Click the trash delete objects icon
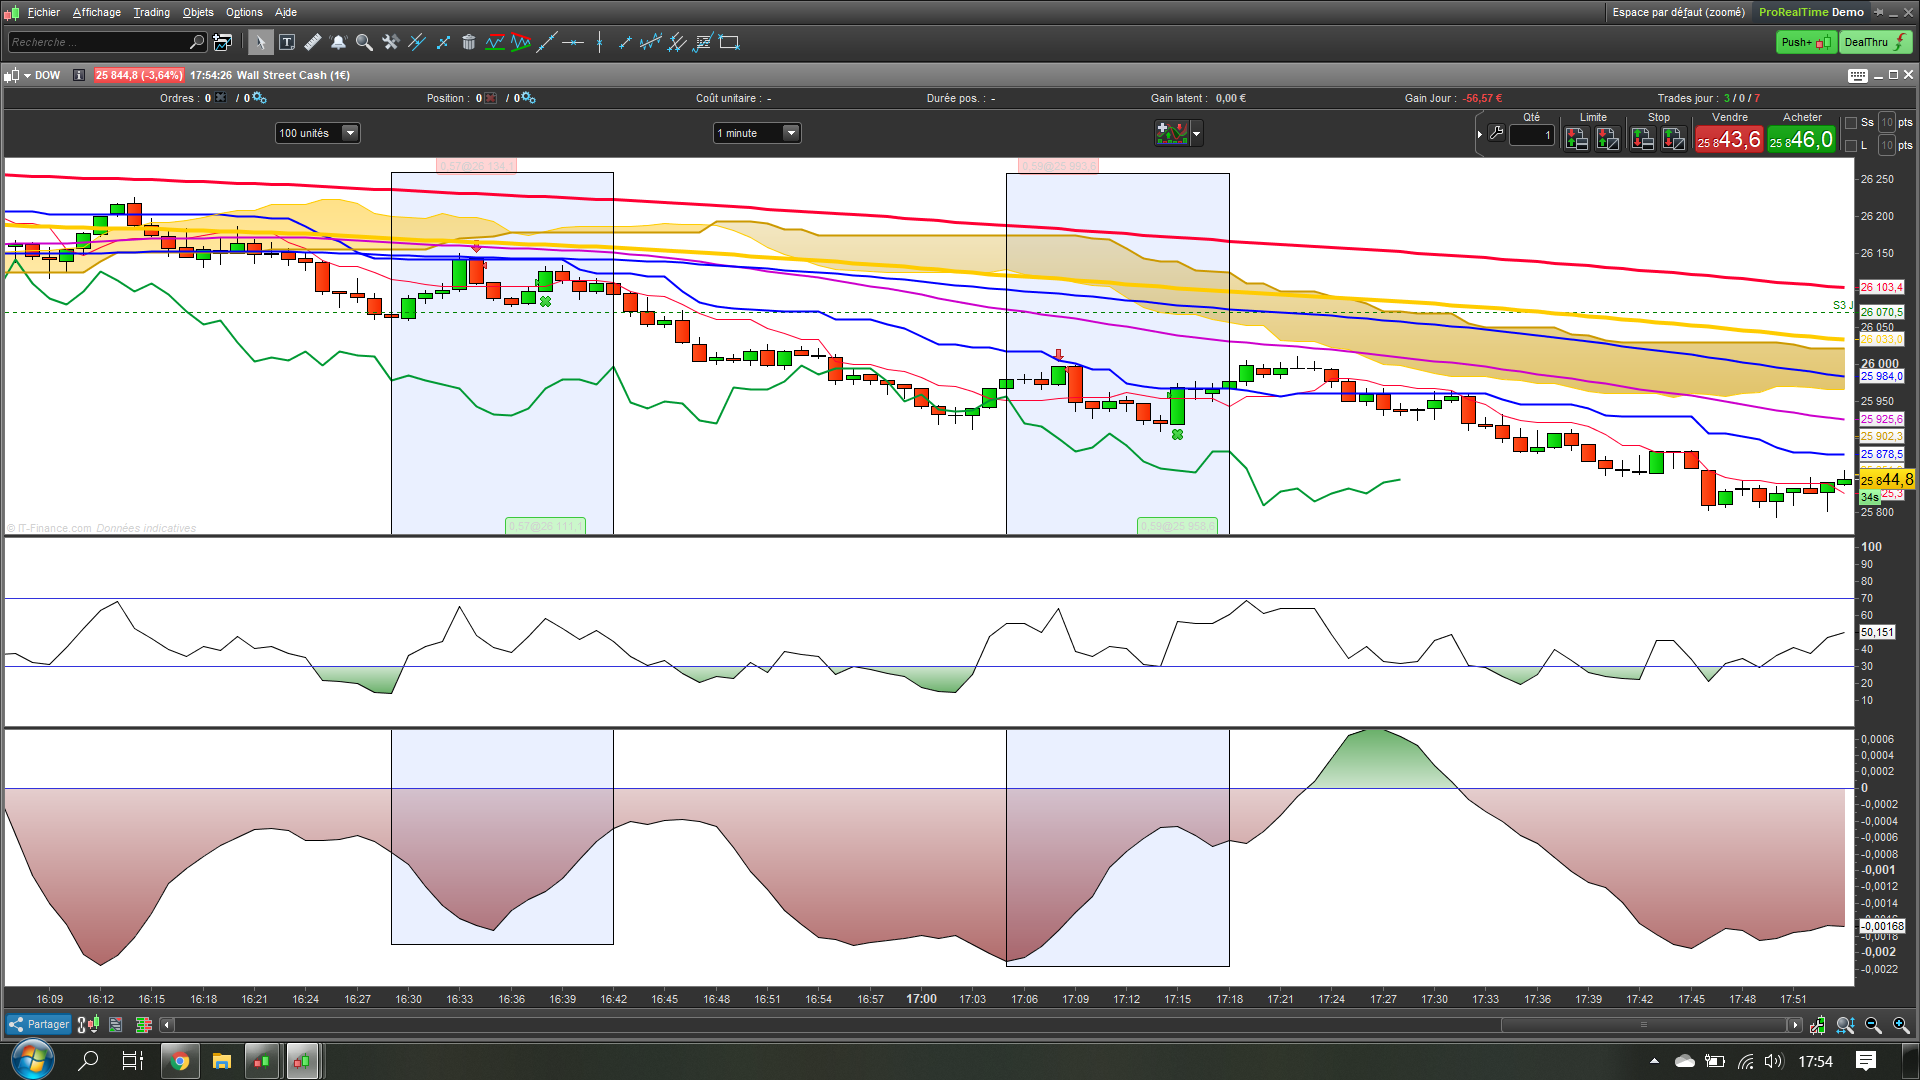 [468, 42]
